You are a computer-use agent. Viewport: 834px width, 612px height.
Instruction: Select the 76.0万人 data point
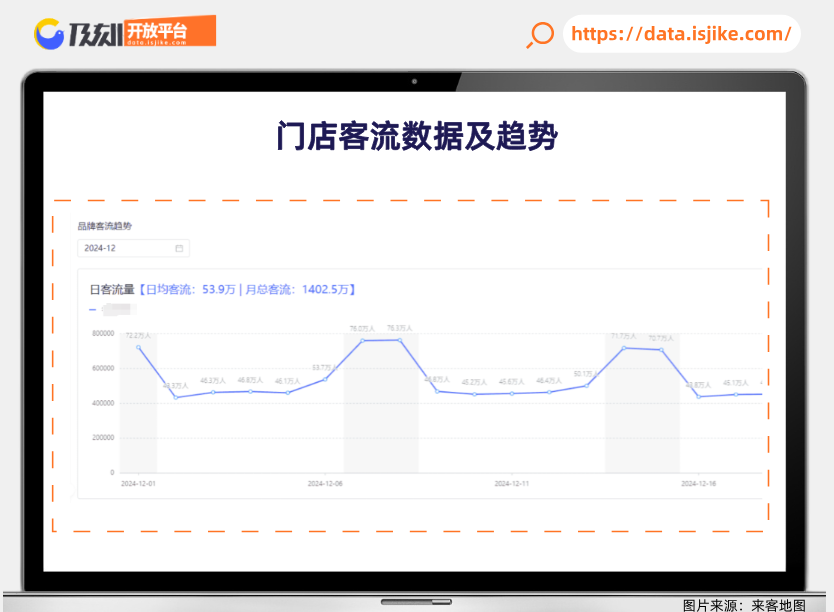pyautogui.click(x=362, y=341)
